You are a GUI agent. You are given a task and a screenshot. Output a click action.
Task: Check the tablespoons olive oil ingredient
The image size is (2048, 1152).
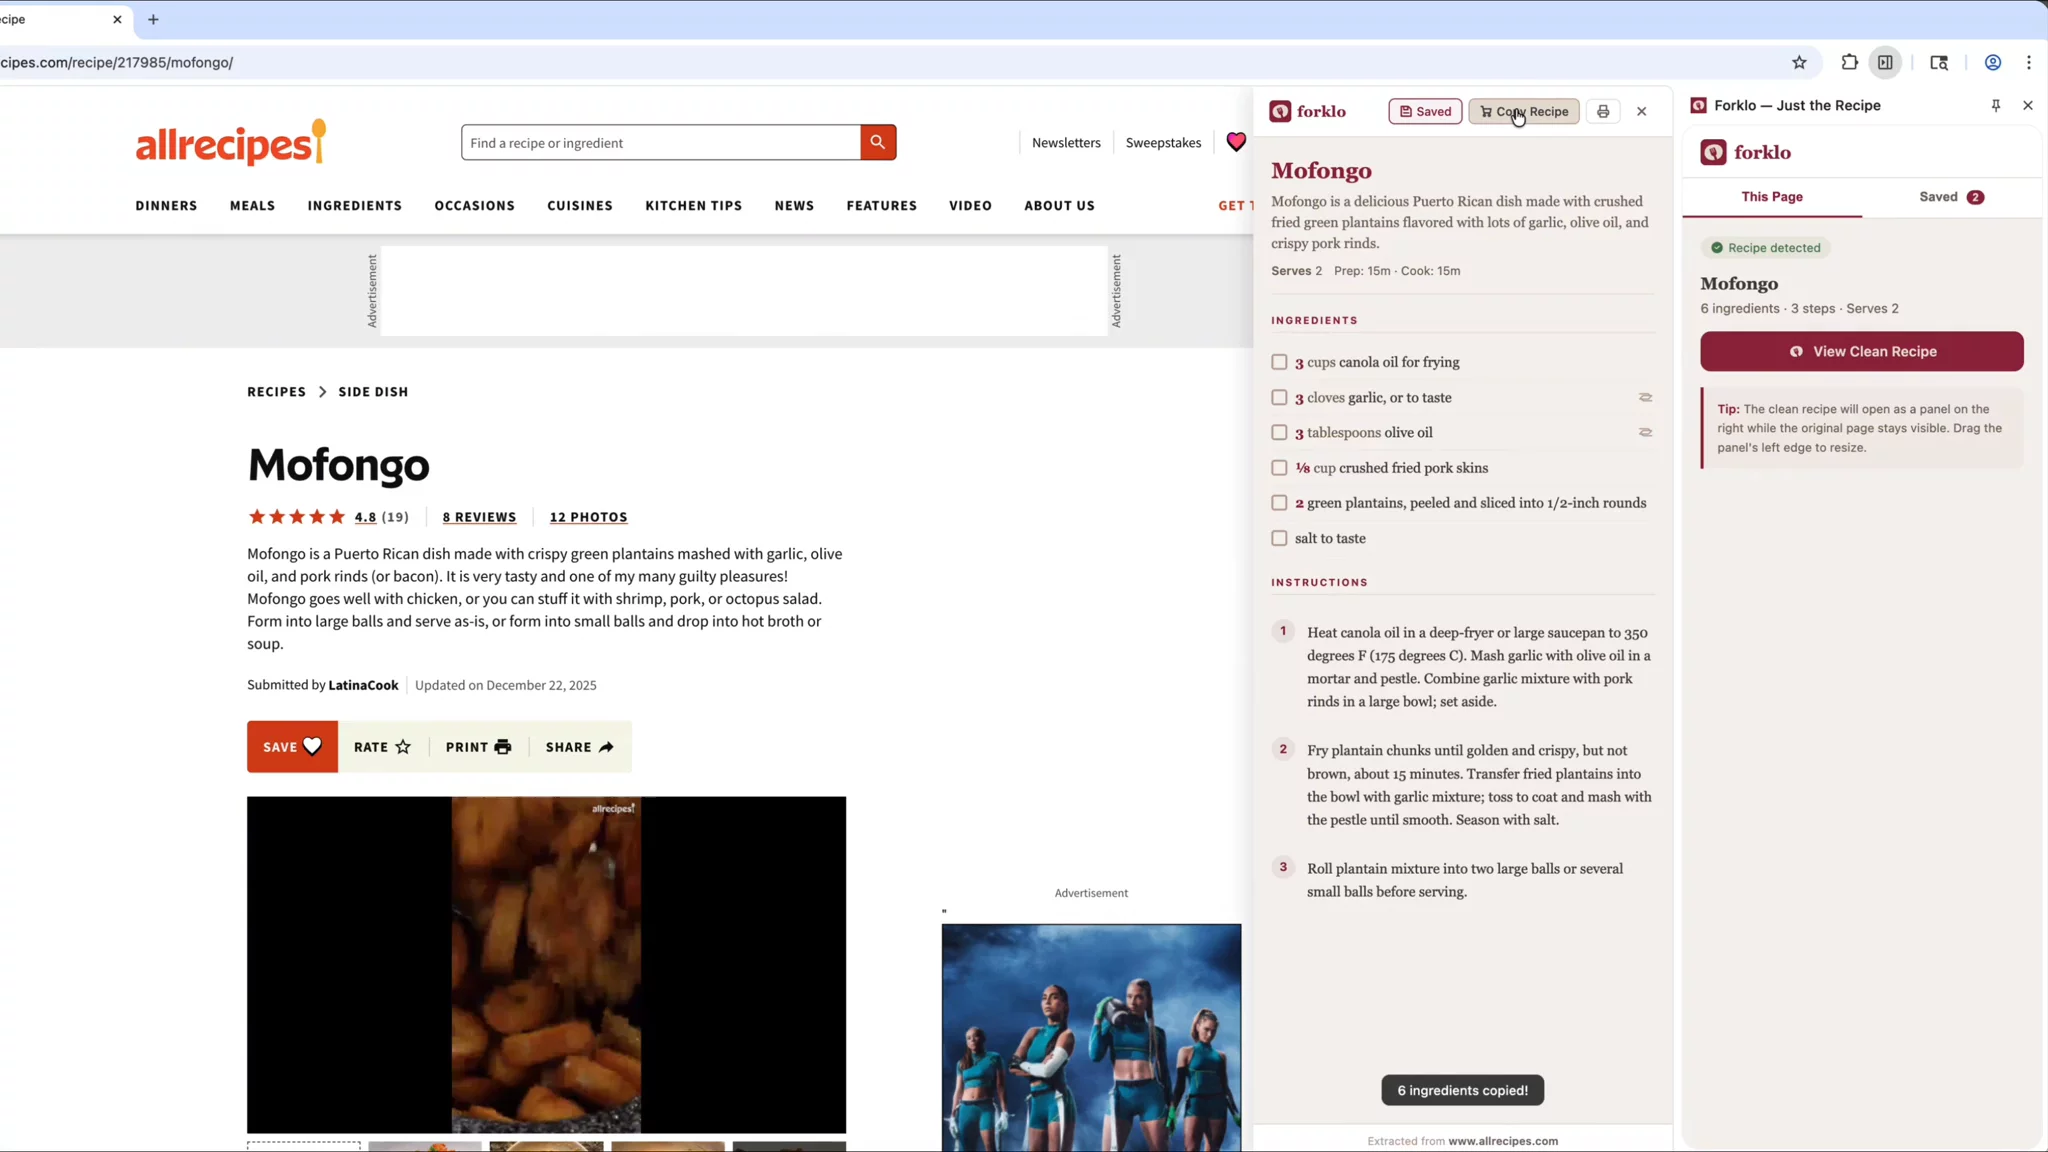click(x=1279, y=432)
